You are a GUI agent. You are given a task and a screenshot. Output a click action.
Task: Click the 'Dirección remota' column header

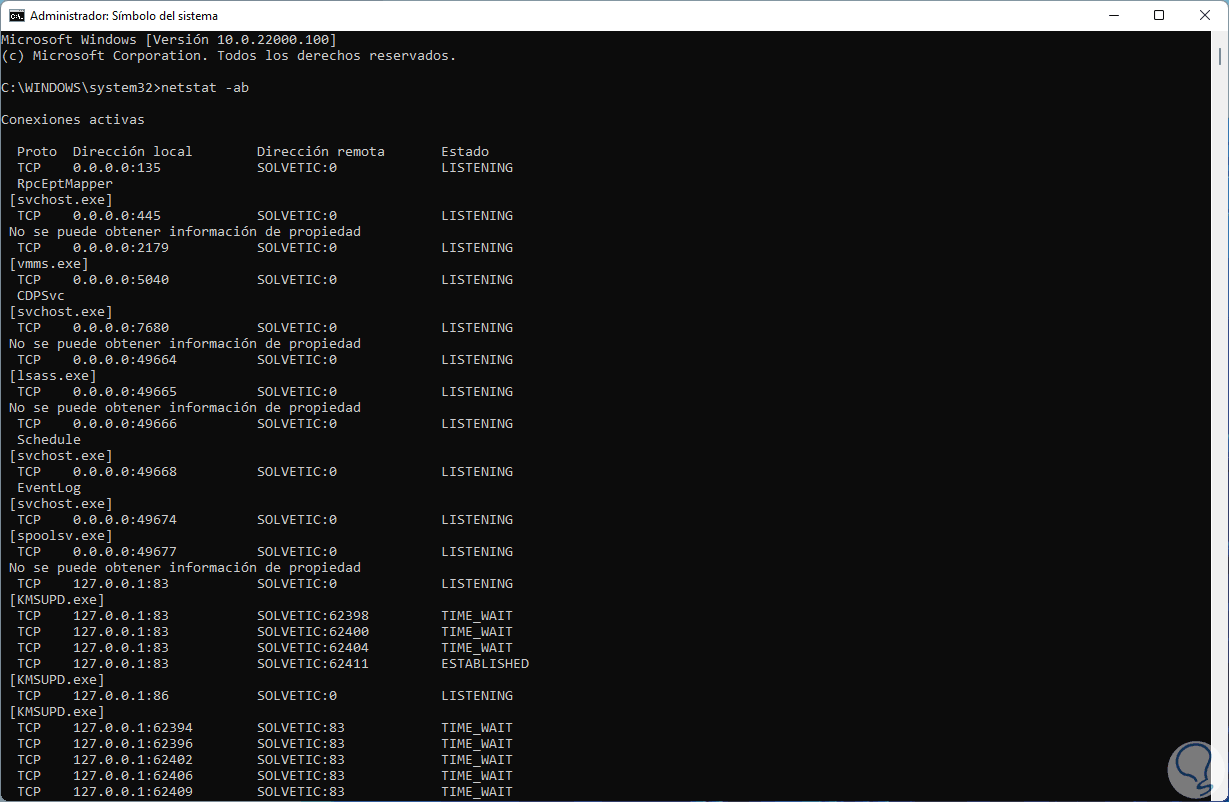tap(321, 152)
